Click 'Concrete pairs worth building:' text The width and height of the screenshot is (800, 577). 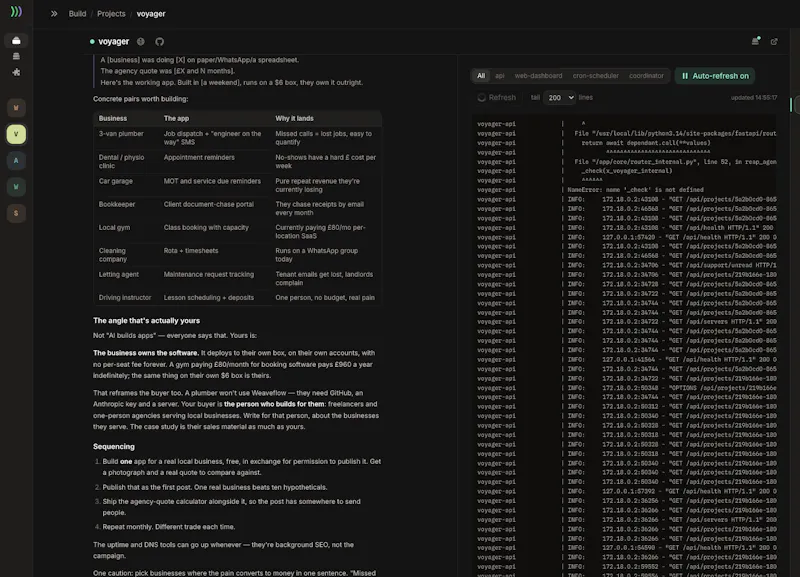coord(140,99)
